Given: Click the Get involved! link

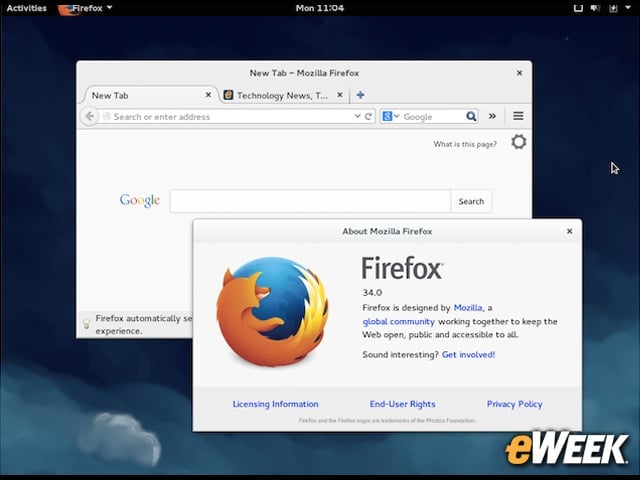Looking at the screenshot, I should 468,355.
